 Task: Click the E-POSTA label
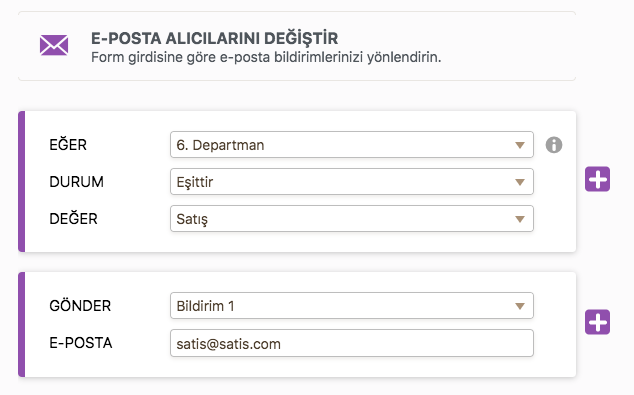coord(80,343)
